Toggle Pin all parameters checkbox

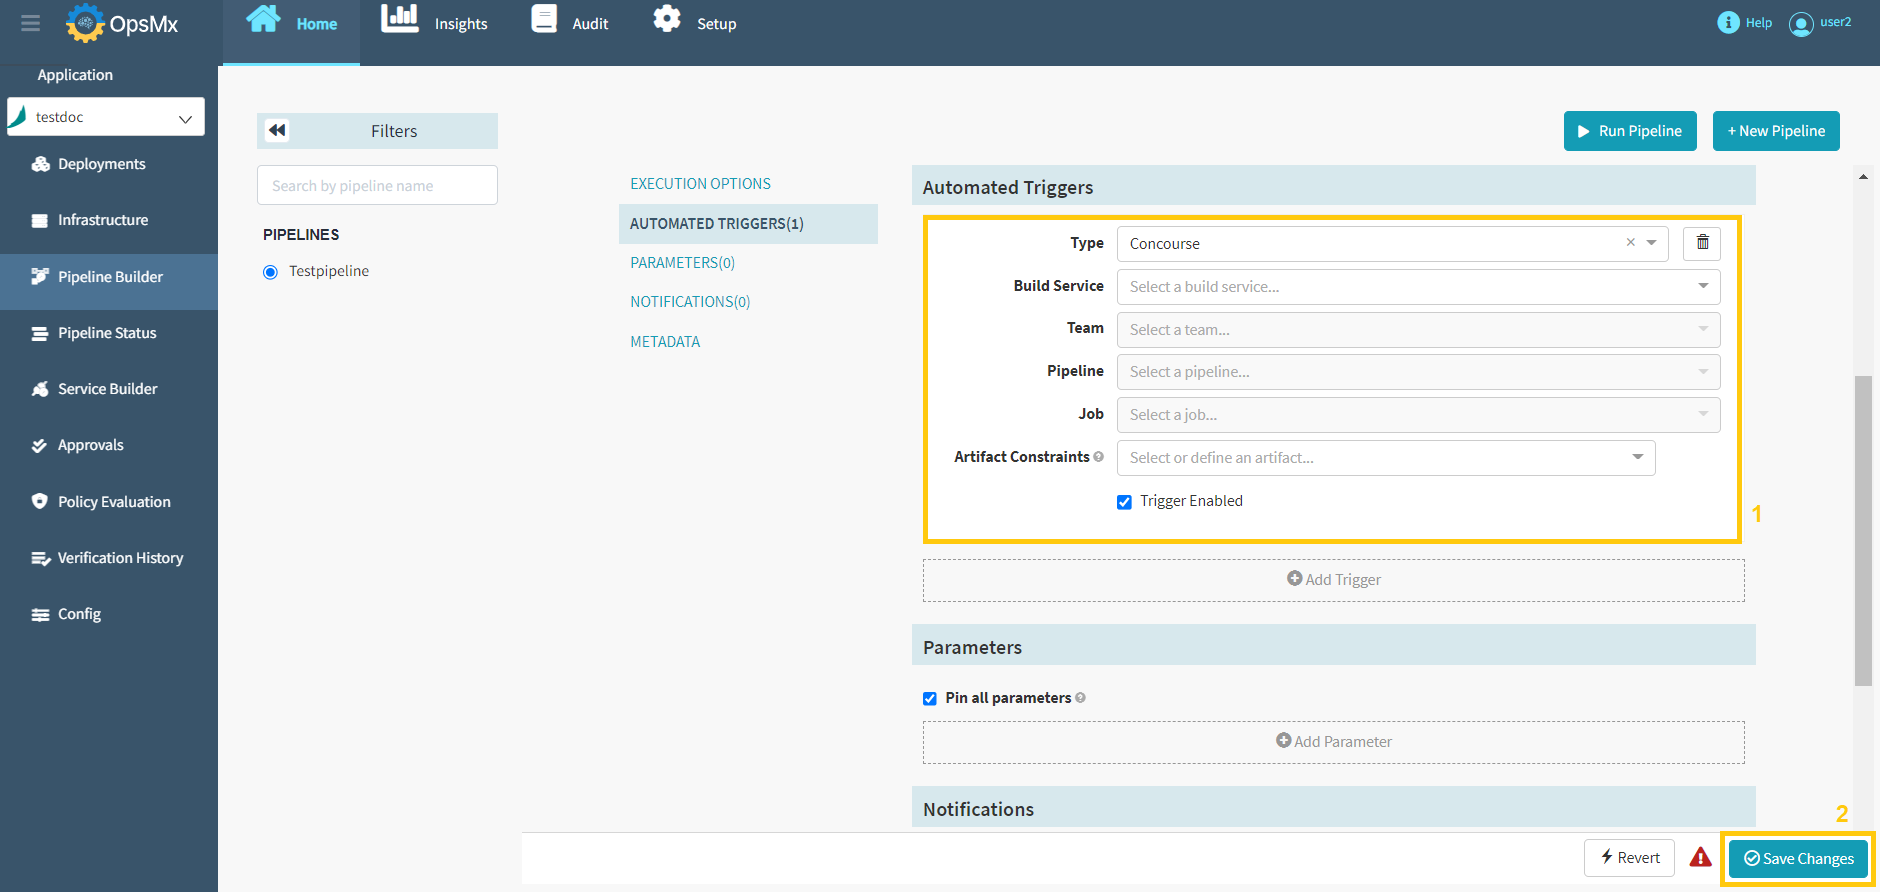[930, 699]
